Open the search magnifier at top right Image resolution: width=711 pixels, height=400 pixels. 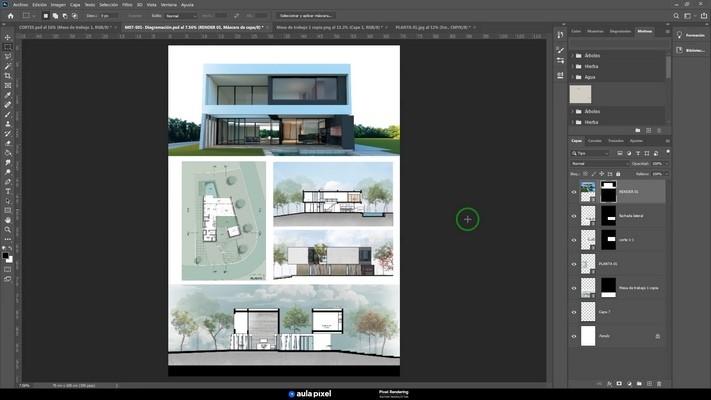pyautogui.click(x=676, y=15)
